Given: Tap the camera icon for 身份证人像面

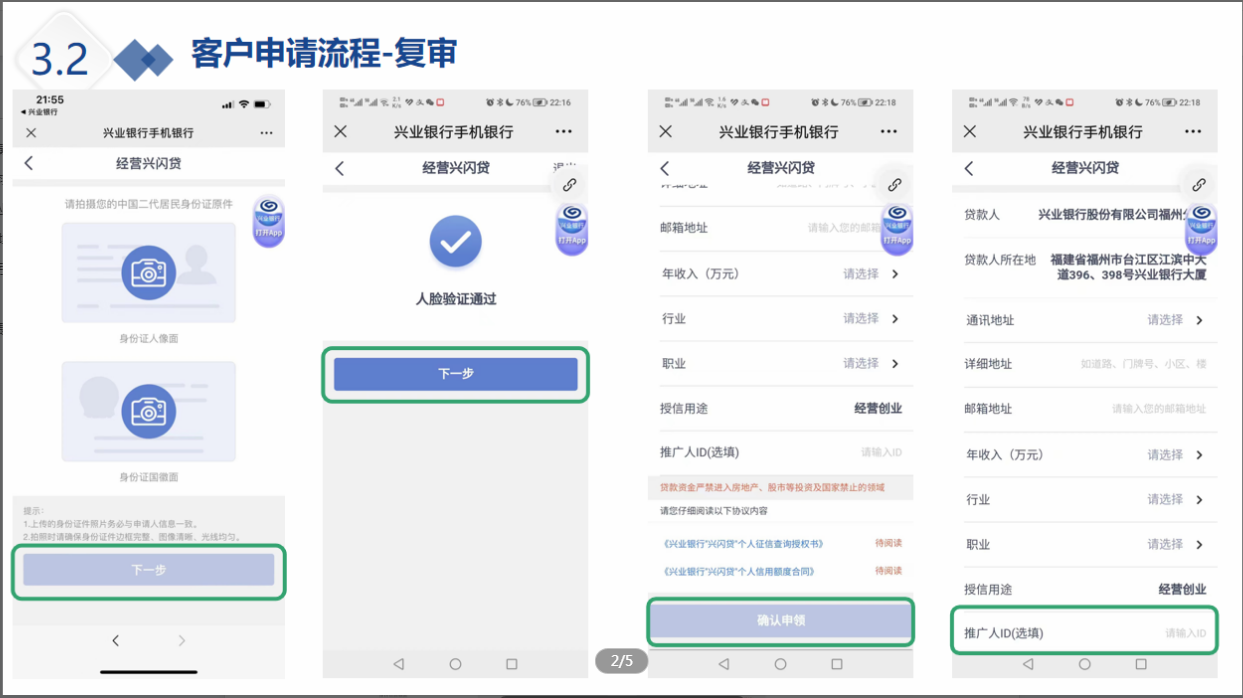Looking at the screenshot, I should [x=148, y=272].
